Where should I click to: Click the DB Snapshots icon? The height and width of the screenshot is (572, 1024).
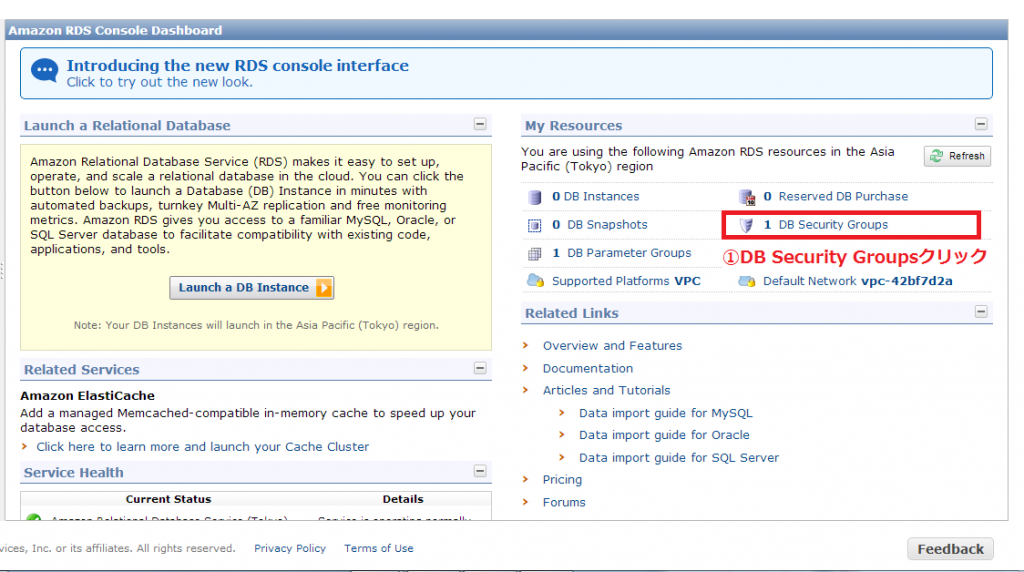pyautogui.click(x=535, y=225)
